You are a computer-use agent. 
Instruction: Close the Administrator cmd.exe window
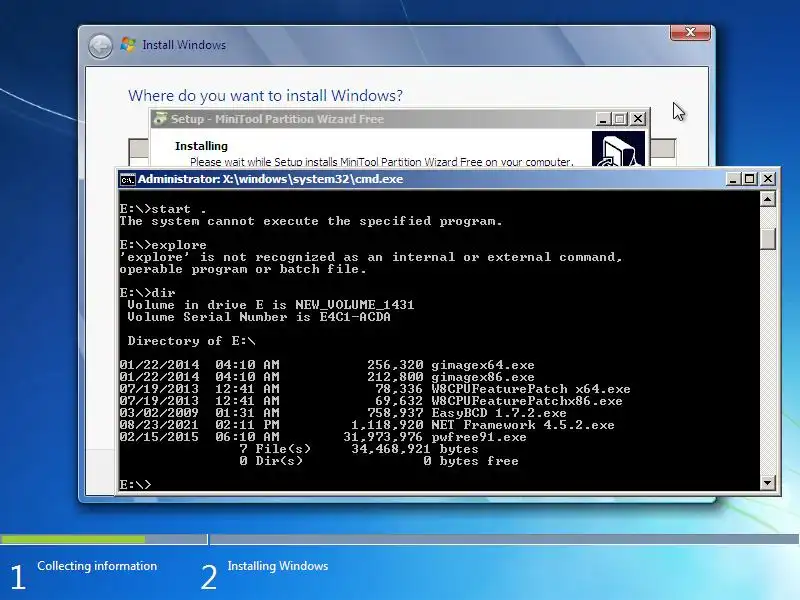click(768, 179)
